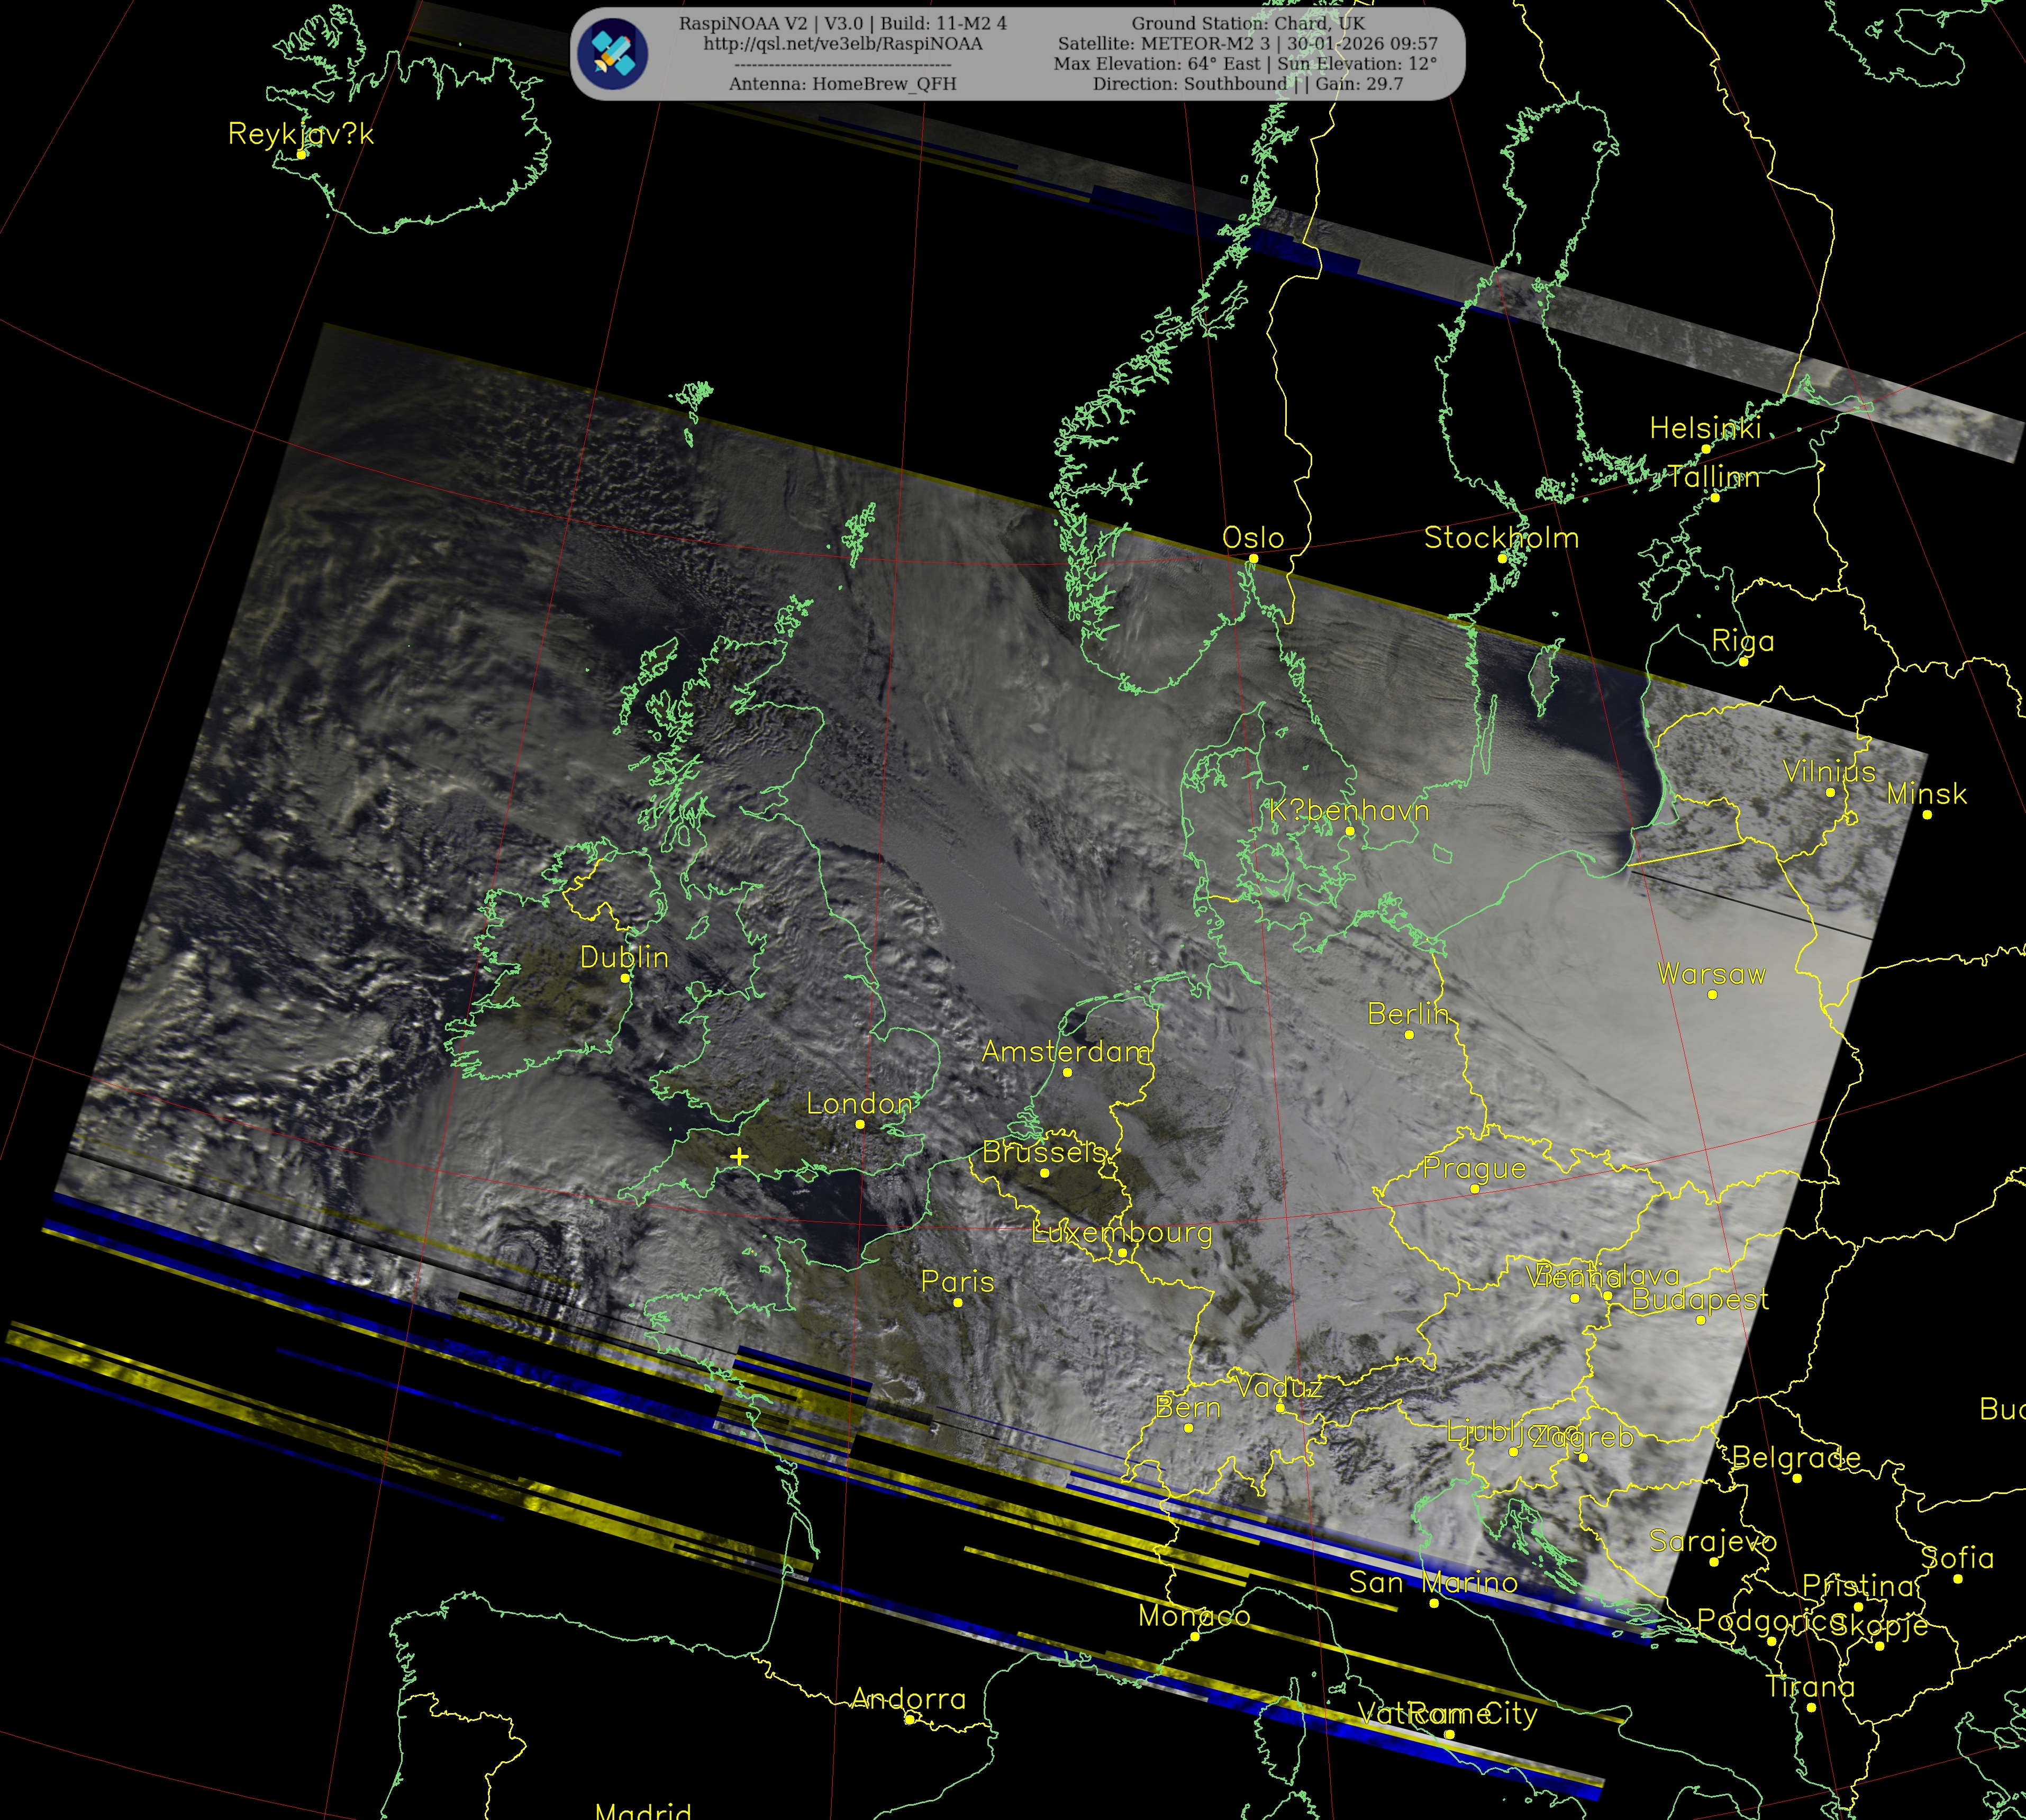The height and width of the screenshot is (1820, 2026).
Task: Click the RaspiNOAA satellite logo icon
Action: (614, 53)
